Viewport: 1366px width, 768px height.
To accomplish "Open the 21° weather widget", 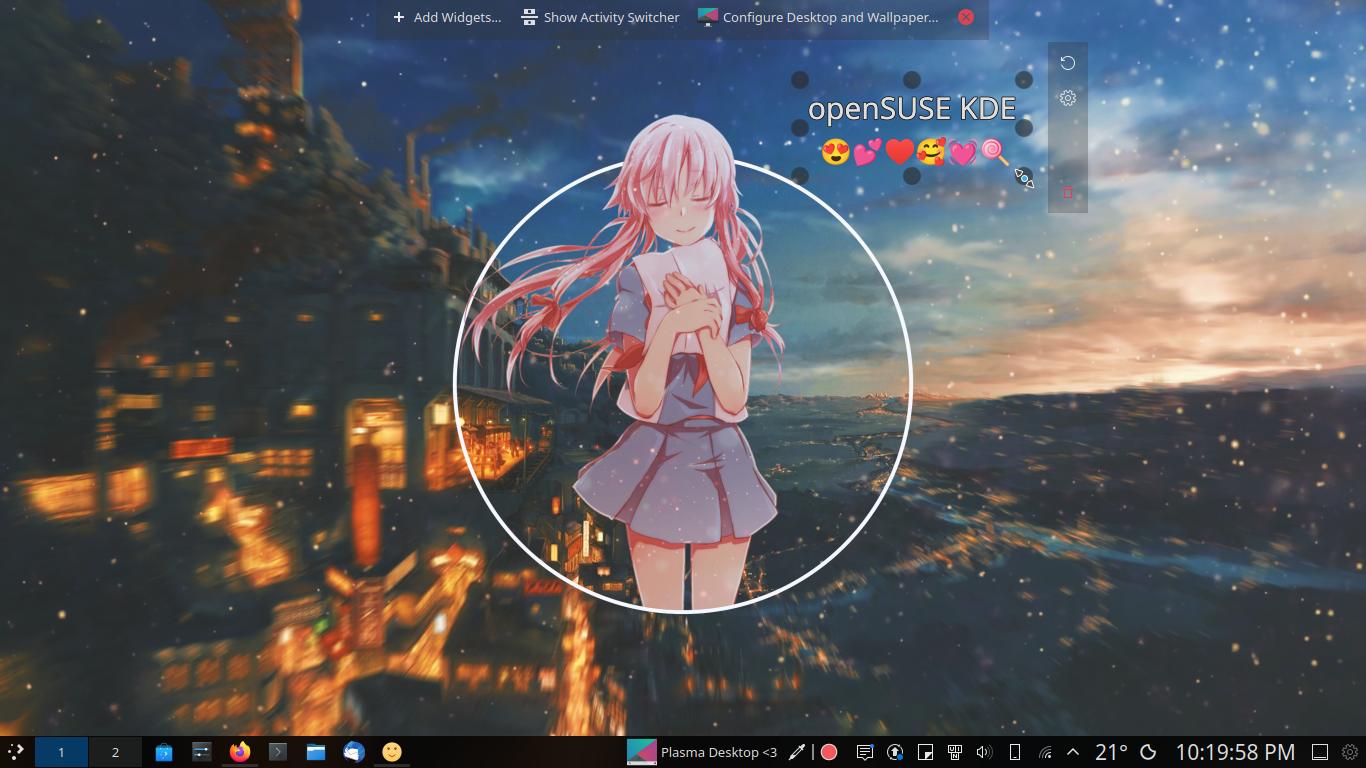I will click(1112, 752).
